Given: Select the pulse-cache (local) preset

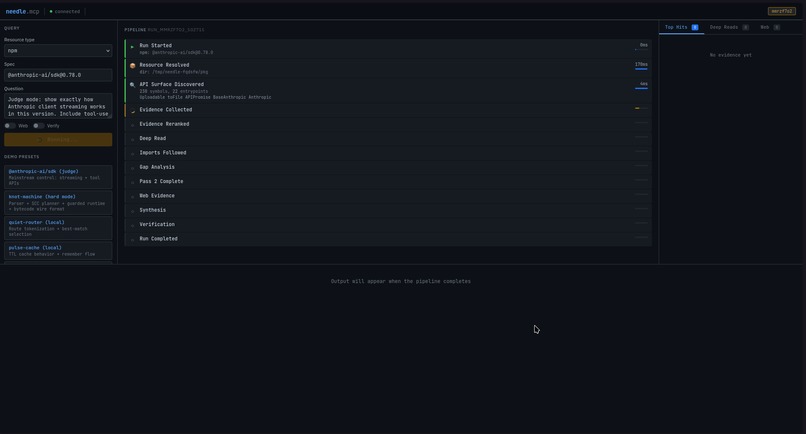Looking at the screenshot, I should coord(58,250).
